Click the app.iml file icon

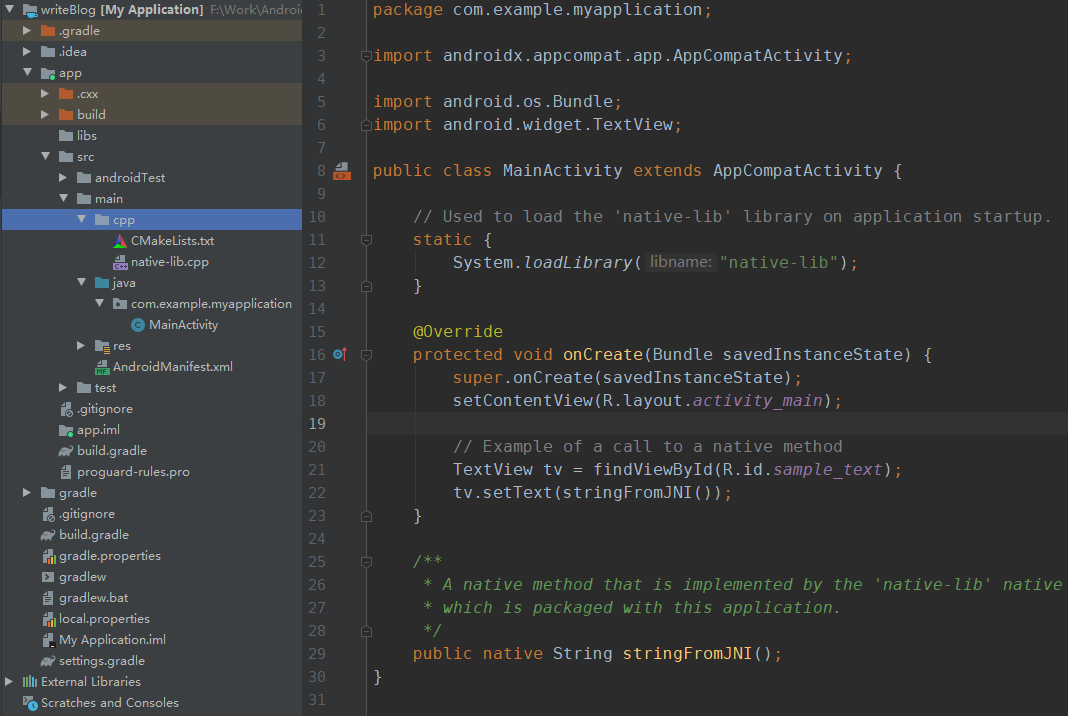pos(66,430)
